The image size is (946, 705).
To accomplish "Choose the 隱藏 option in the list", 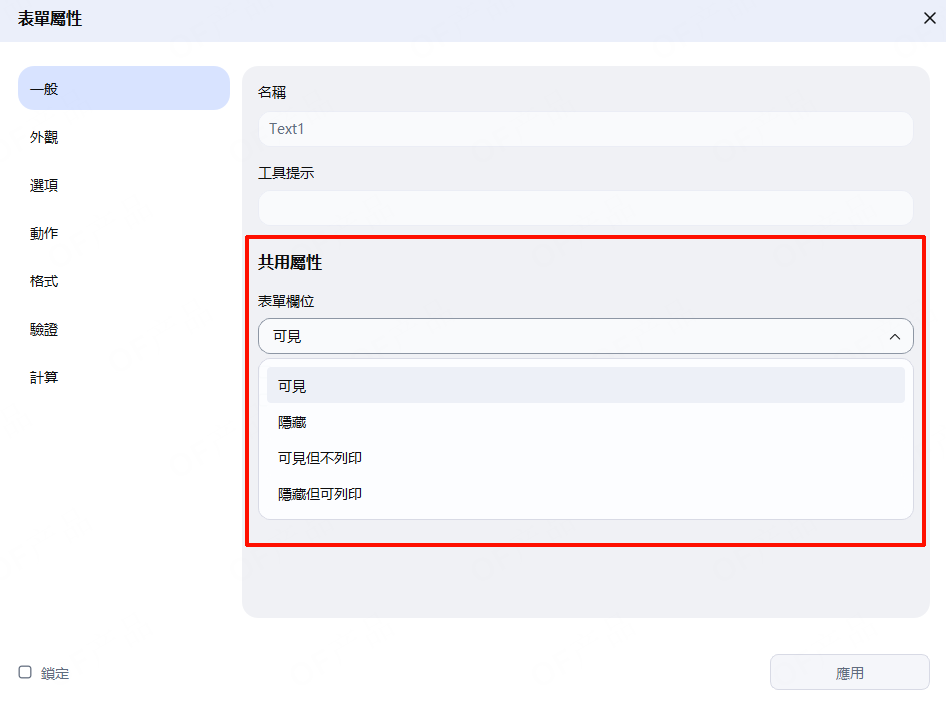I will 585,423.
